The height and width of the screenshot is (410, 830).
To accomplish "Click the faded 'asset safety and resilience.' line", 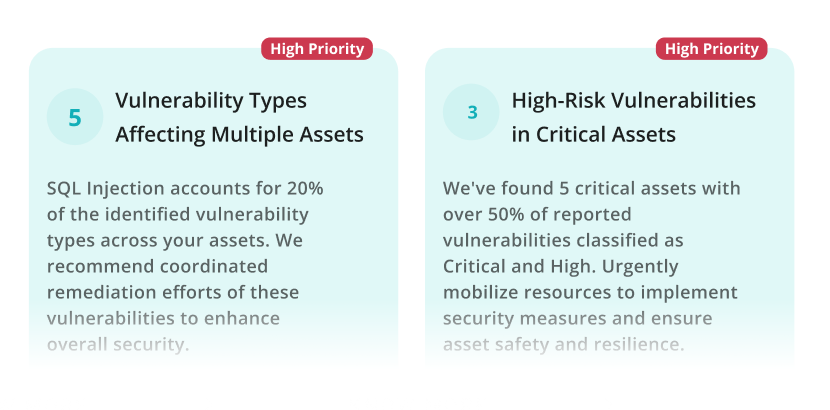I will click(564, 345).
